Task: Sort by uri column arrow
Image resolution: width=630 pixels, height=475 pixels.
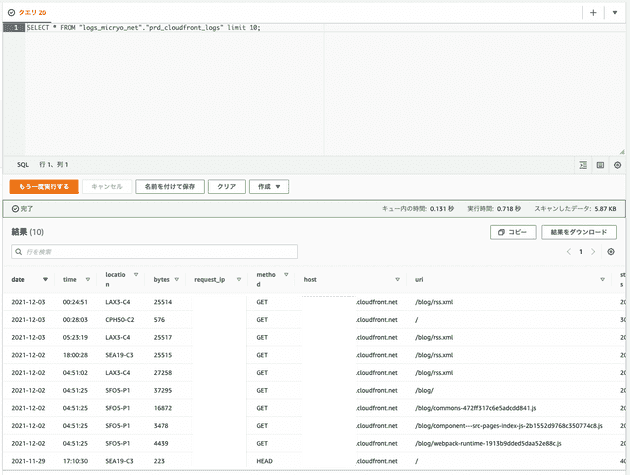Action: [602, 279]
